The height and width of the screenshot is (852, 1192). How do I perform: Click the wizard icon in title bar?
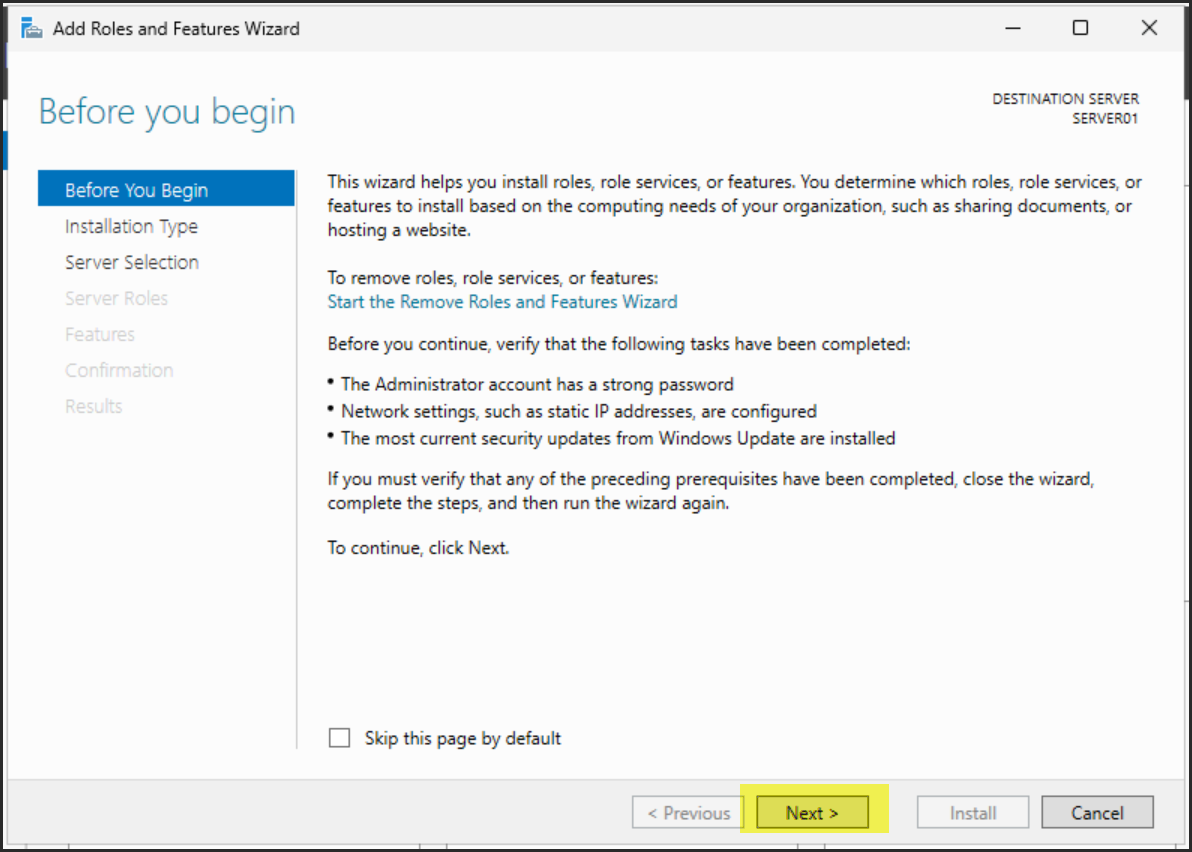(32, 29)
